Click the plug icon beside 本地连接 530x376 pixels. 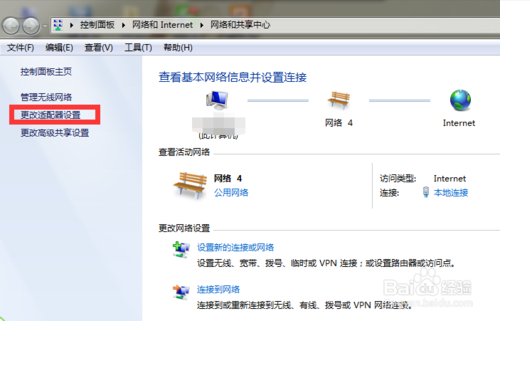click(x=426, y=192)
